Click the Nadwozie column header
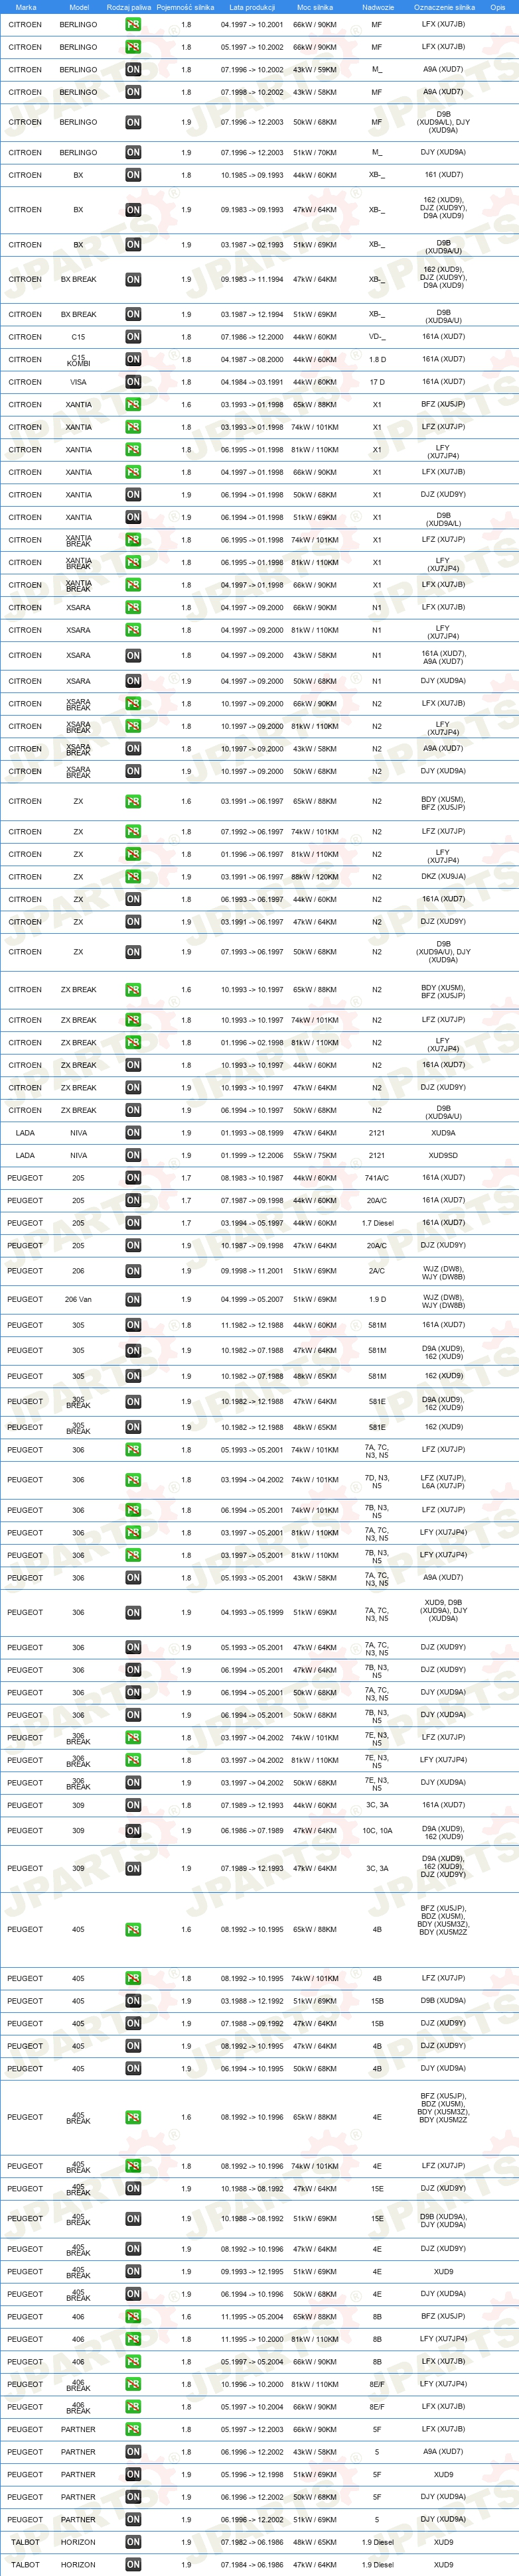 point(377,7)
